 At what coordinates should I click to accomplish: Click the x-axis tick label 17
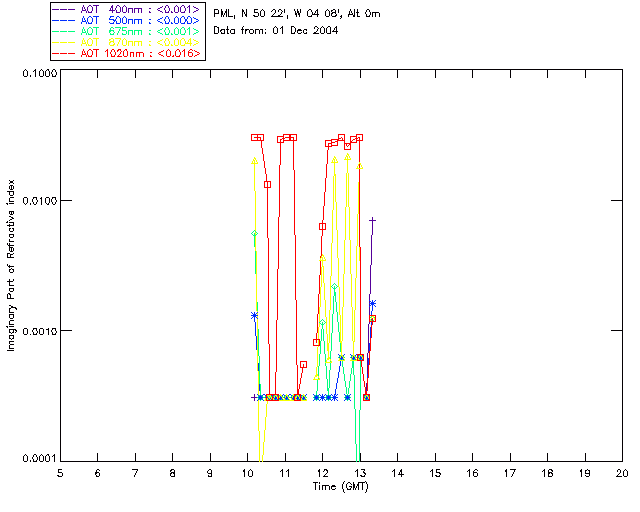pyautogui.click(x=510, y=474)
